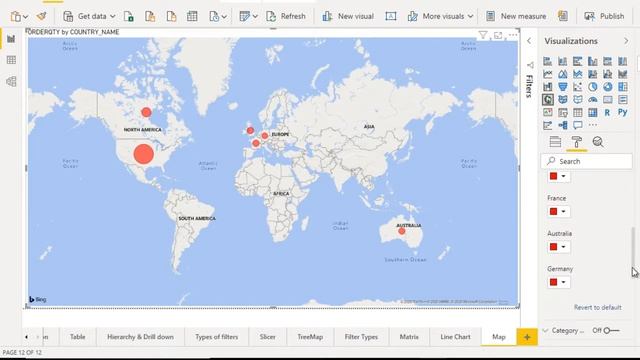Open the Format paint roller tab

(x=577, y=142)
